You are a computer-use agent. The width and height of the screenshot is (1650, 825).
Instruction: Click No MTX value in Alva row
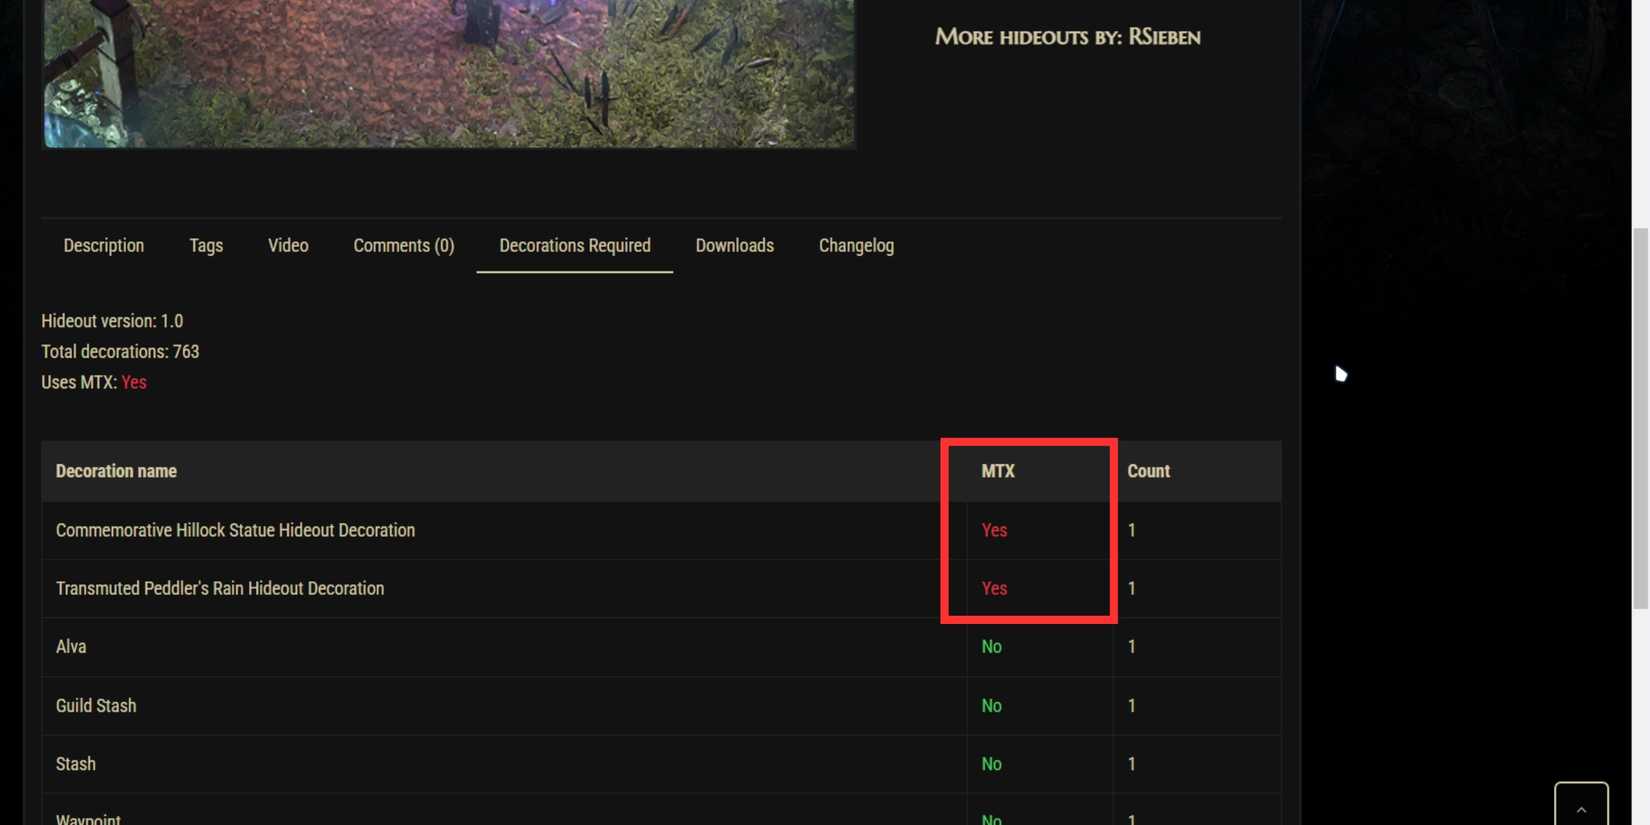click(x=991, y=647)
